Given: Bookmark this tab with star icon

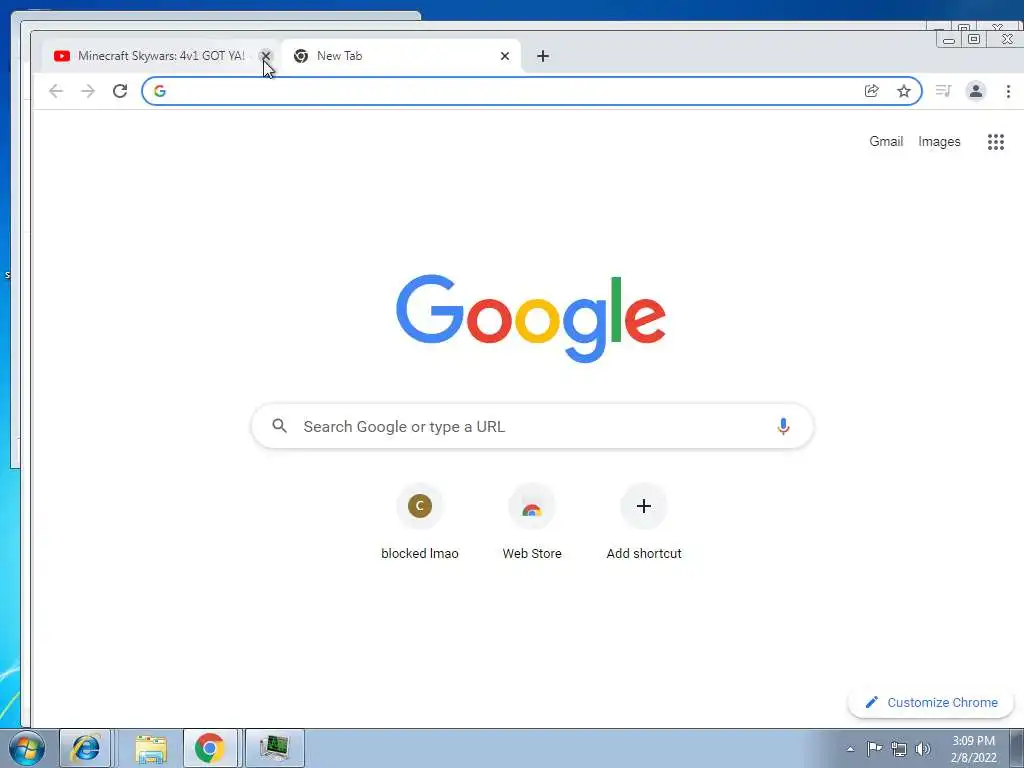Looking at the screenshot, I should click(904, 91).
